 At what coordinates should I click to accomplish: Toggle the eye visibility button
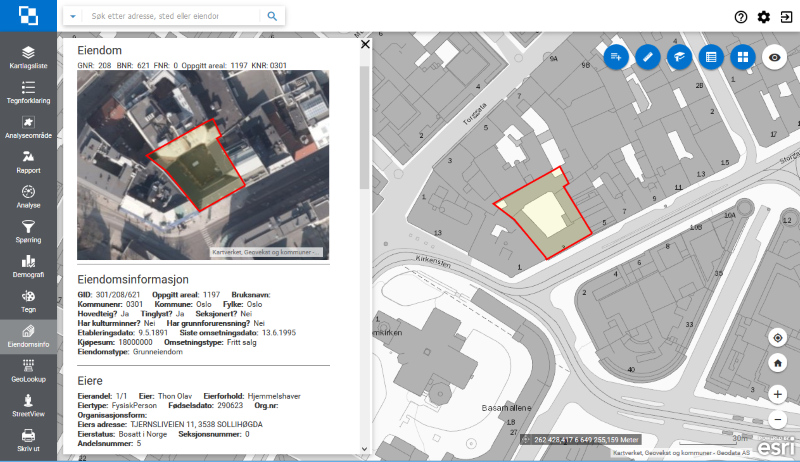click(x=773, y=57)
